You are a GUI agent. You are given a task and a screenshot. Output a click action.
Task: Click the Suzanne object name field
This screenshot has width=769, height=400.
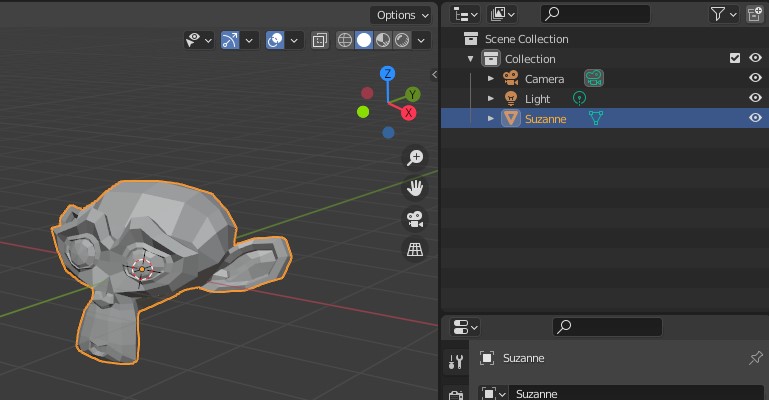[636, 394]
